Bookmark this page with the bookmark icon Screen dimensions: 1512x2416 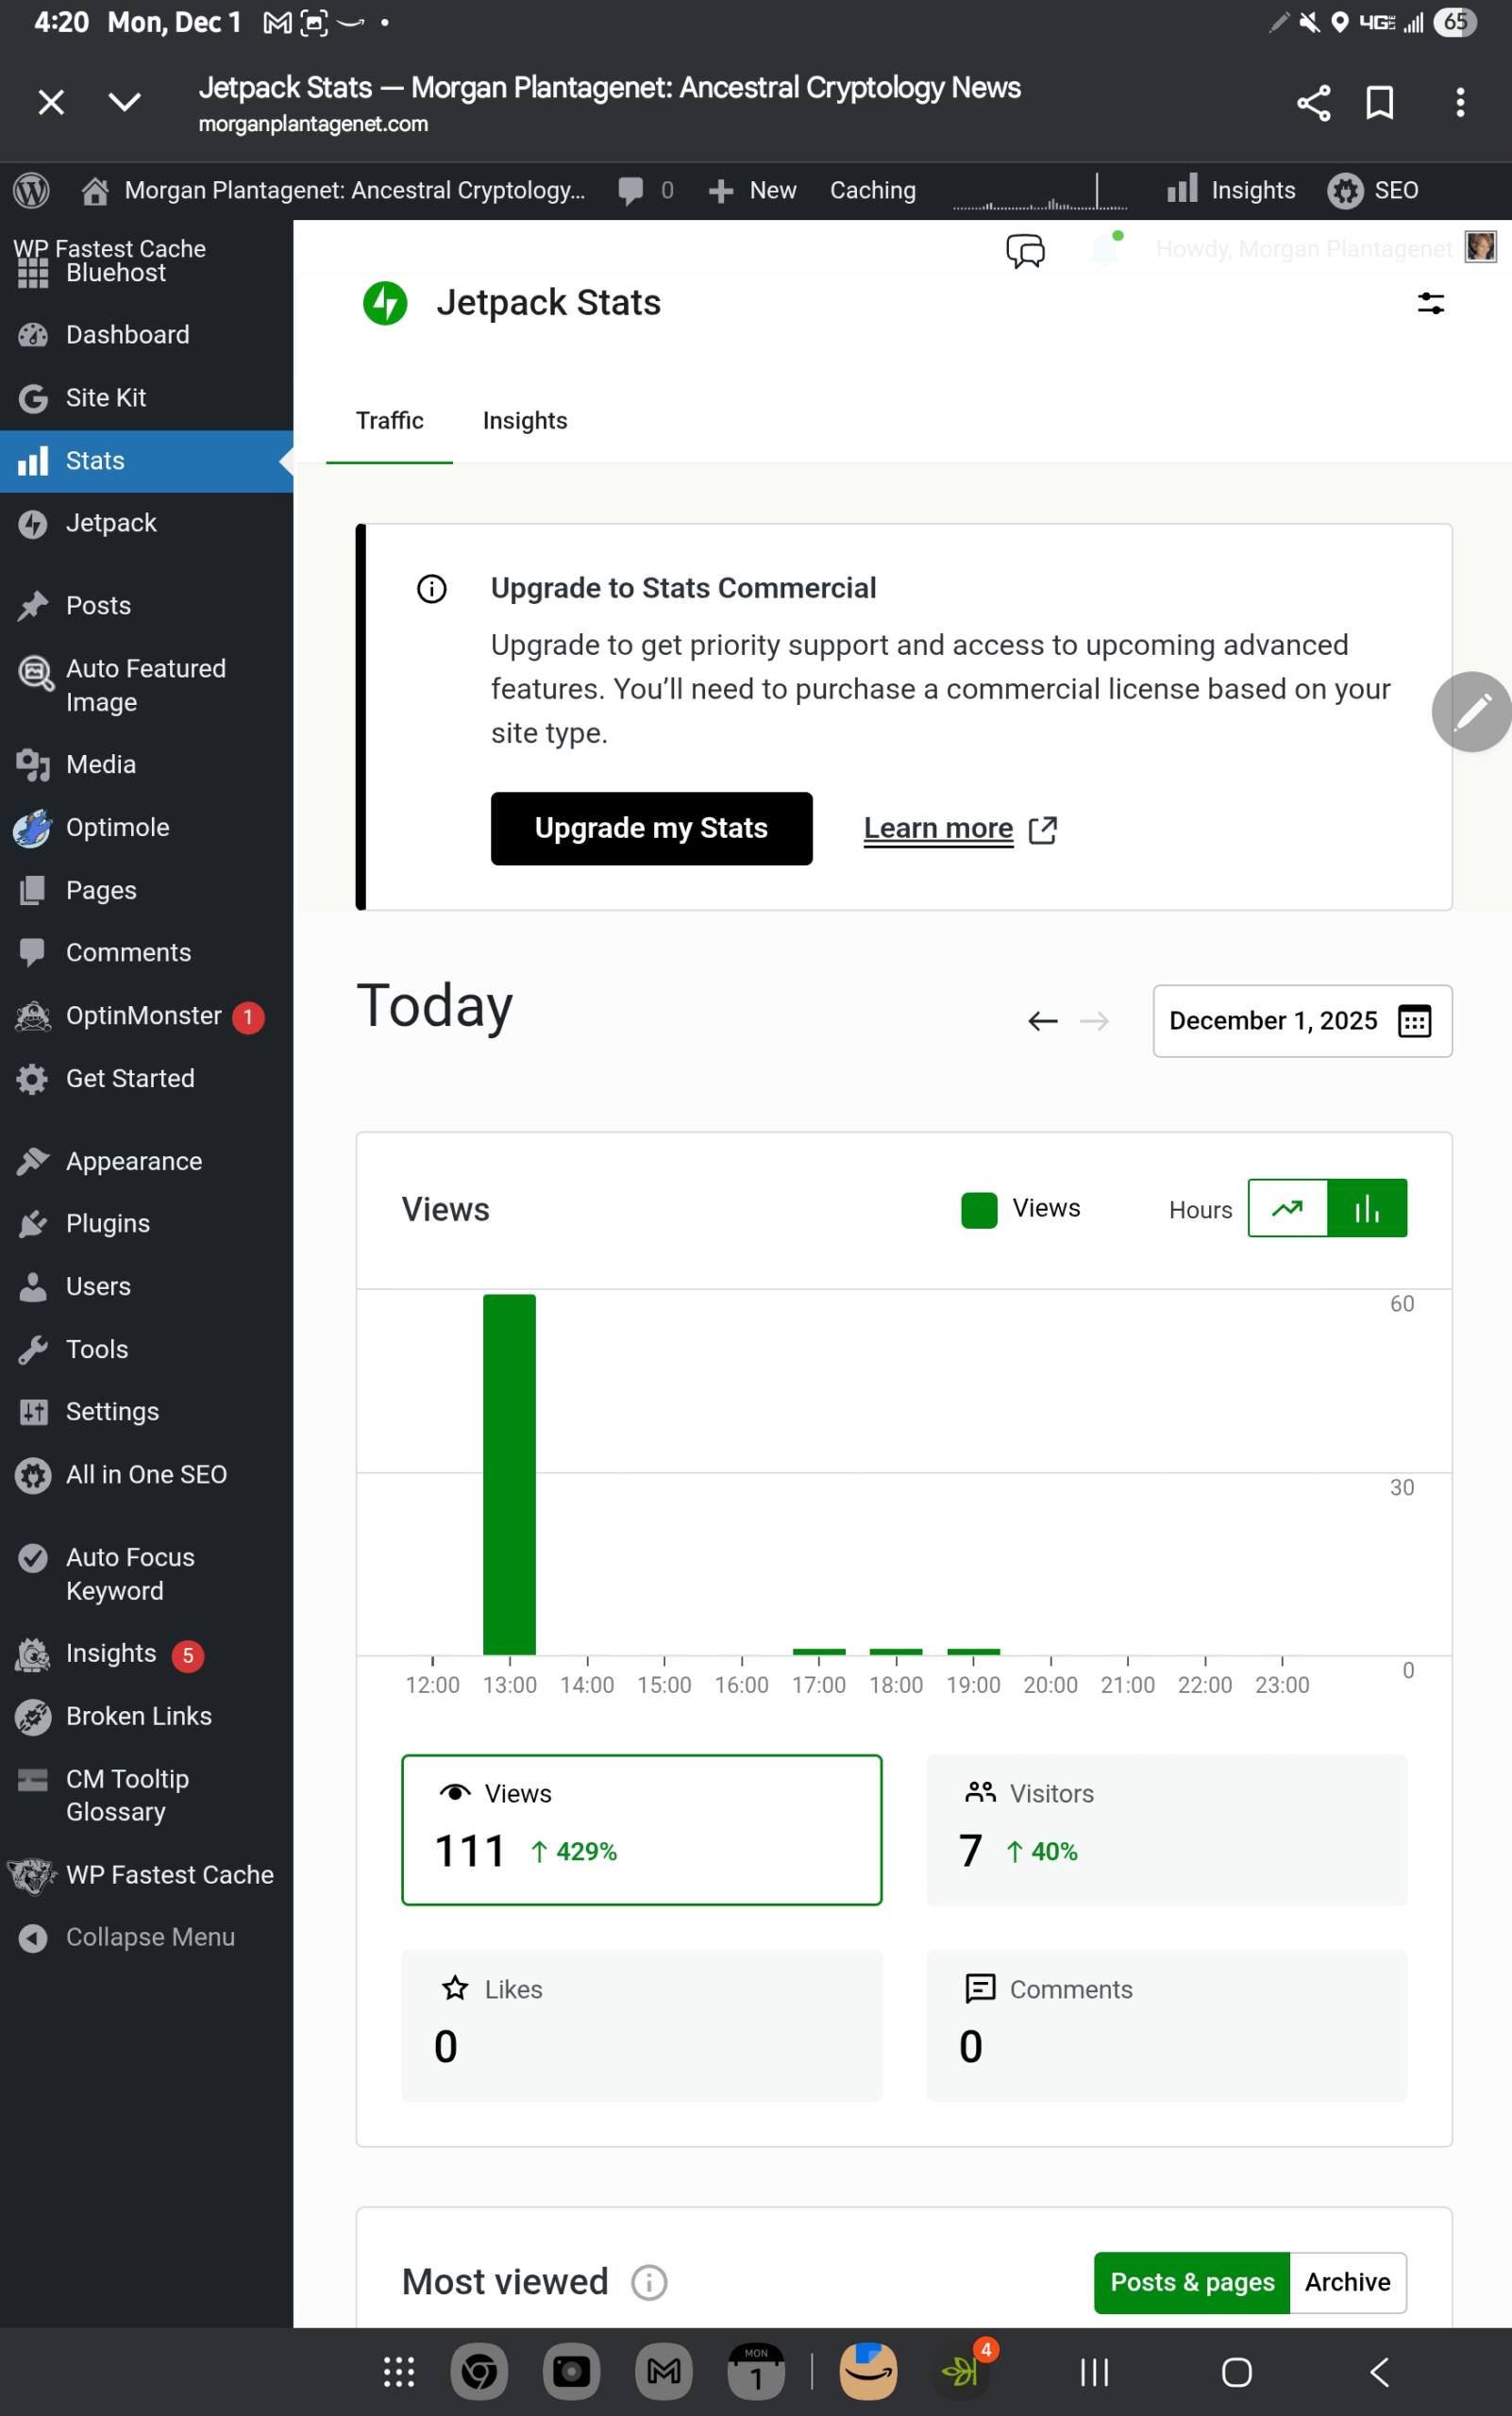click(x=1380, y=102)
